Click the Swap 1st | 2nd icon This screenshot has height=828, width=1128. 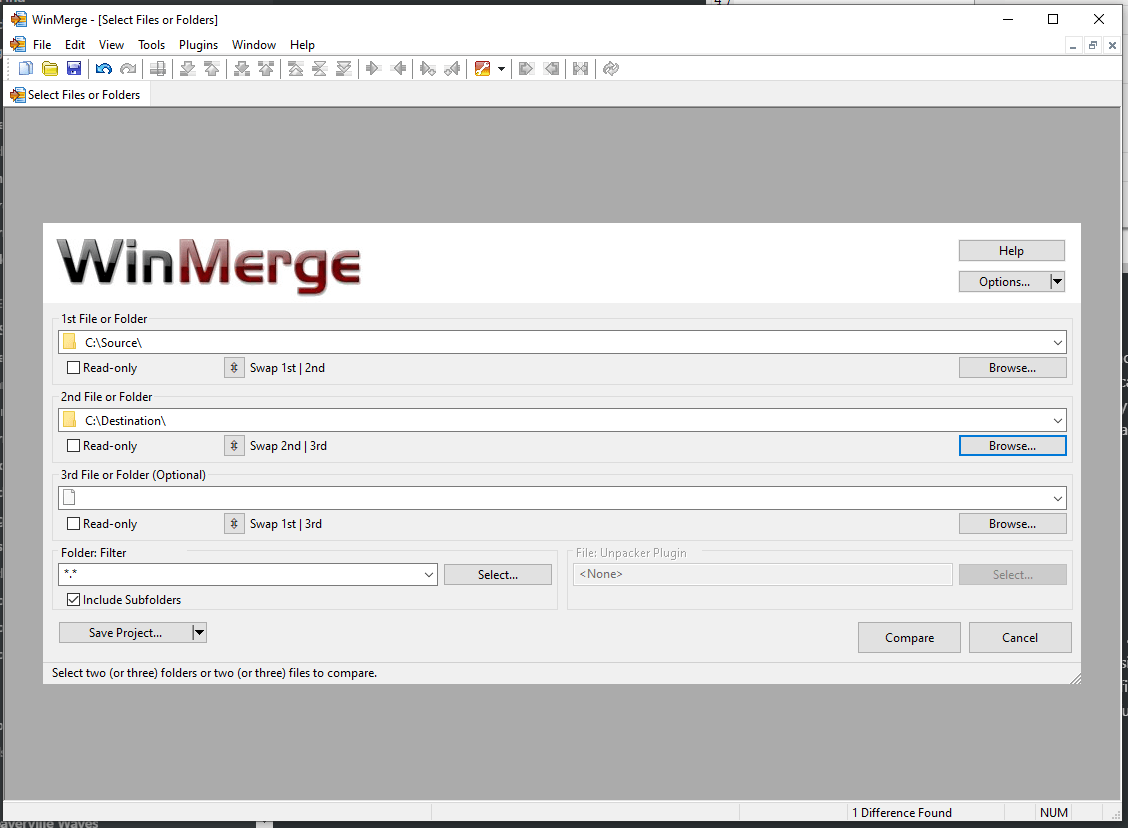pos(233,367)
